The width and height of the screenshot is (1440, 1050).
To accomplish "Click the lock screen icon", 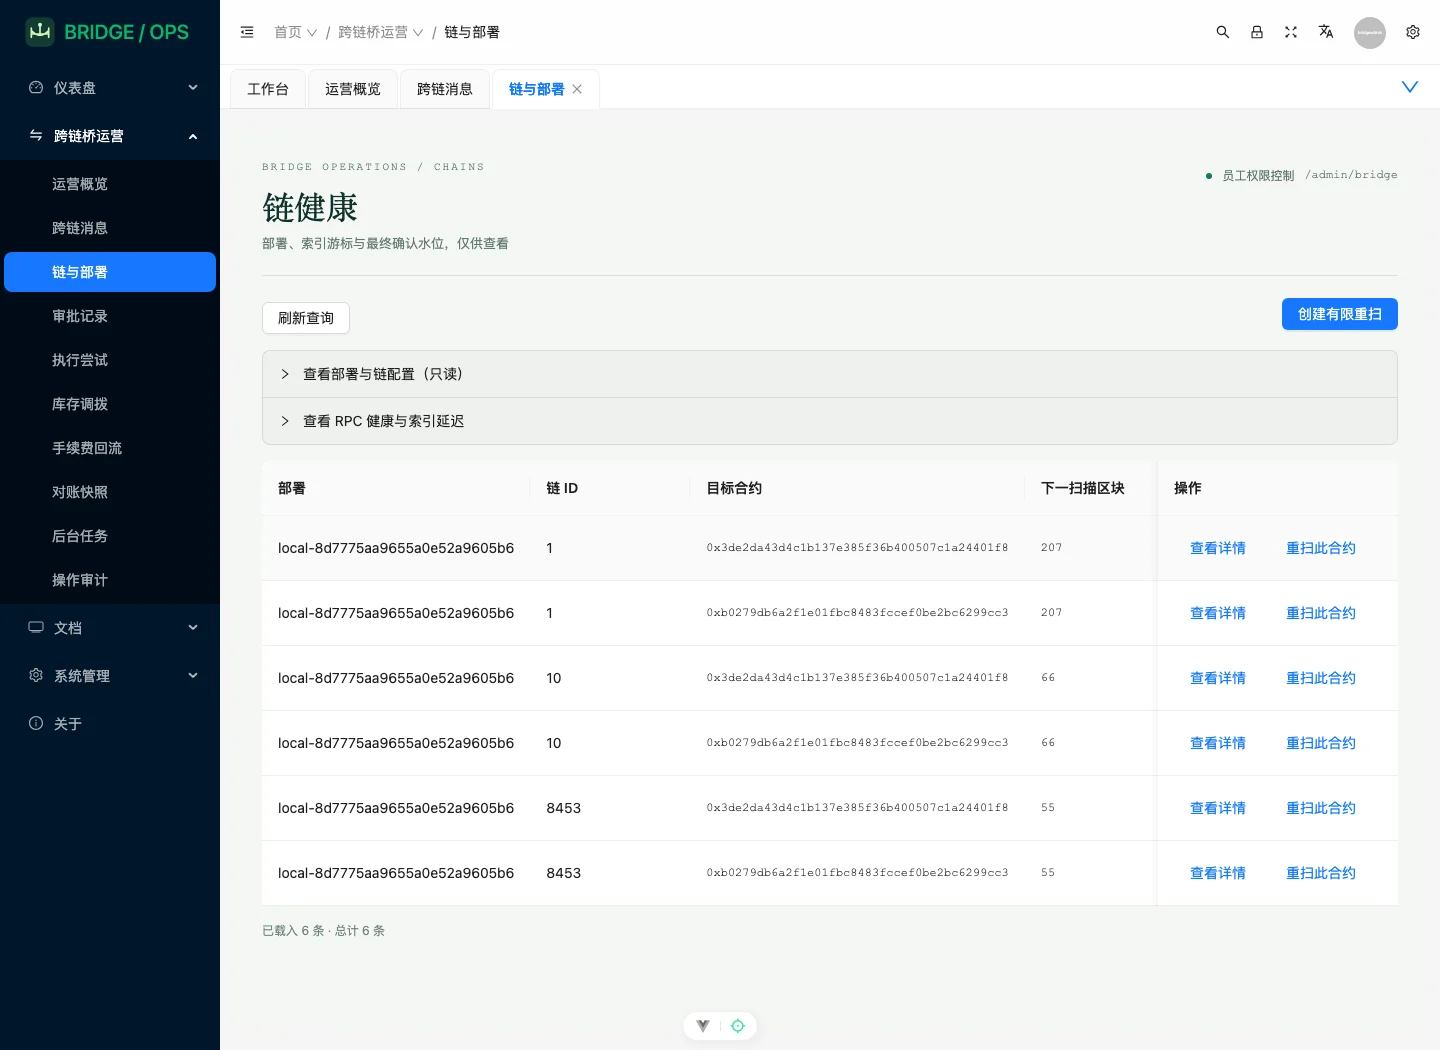I will (x=1257, y=32).
